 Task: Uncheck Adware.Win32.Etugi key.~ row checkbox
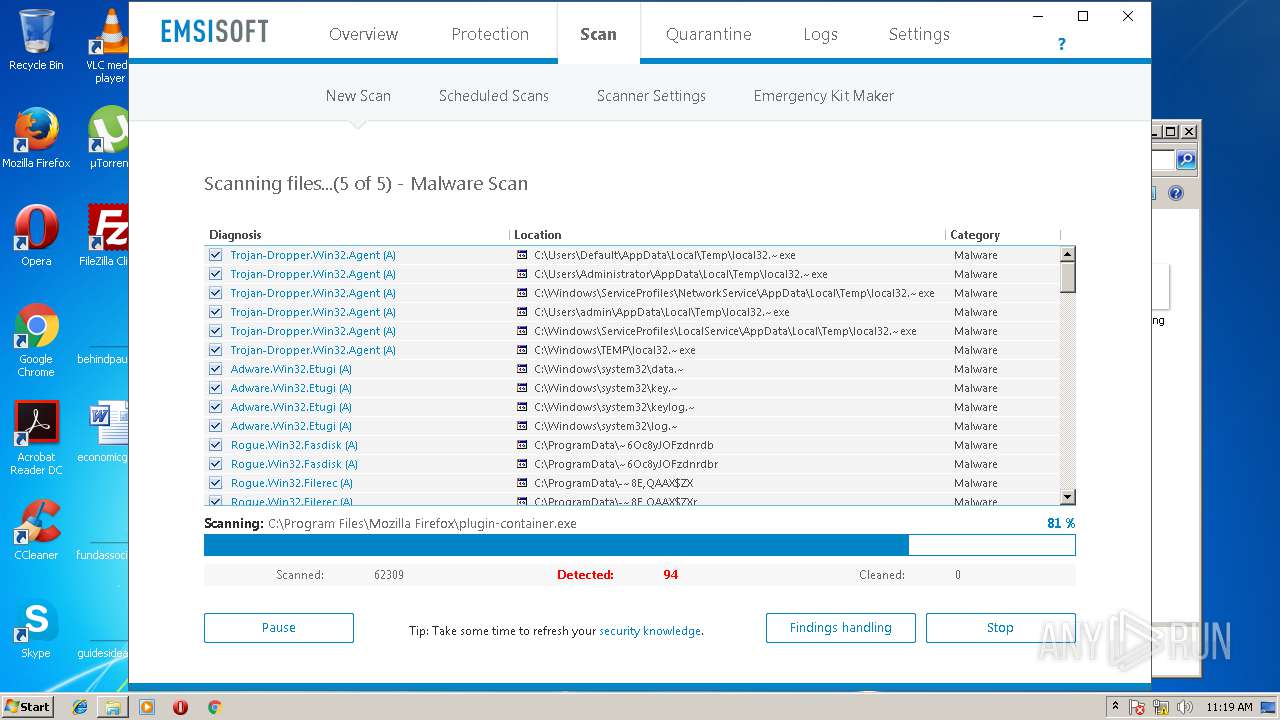pos(215,388)
